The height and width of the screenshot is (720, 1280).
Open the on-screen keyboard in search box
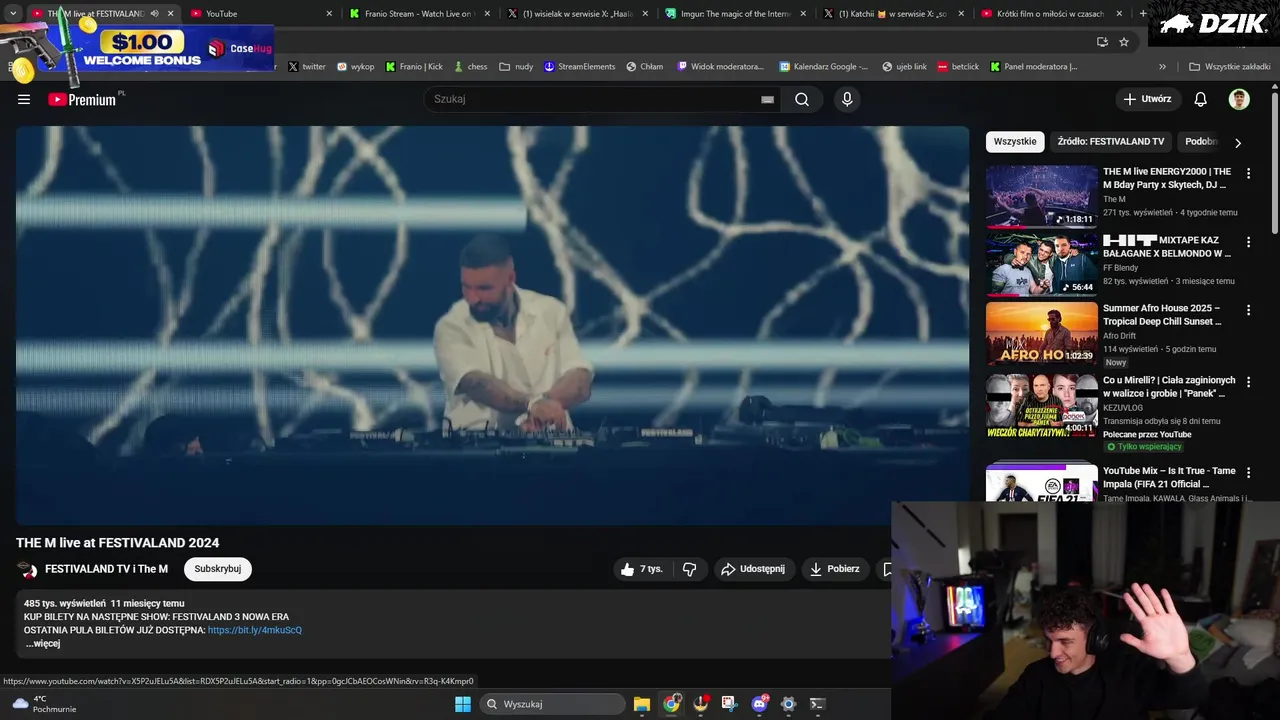pyautogui.click(x=767, y=99)
